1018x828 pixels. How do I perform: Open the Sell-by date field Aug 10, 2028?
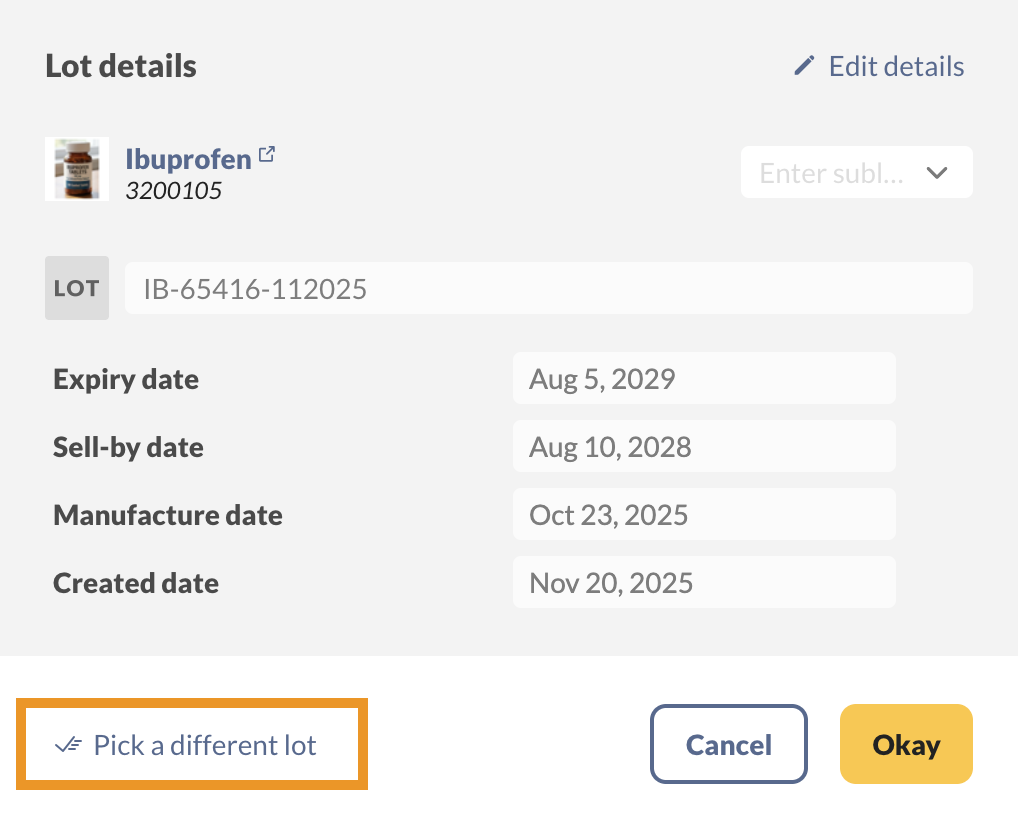click(x=704, y=447)
